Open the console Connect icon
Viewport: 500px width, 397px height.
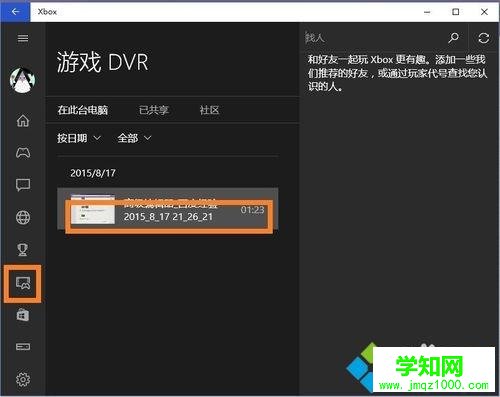(x=23, y=347)
